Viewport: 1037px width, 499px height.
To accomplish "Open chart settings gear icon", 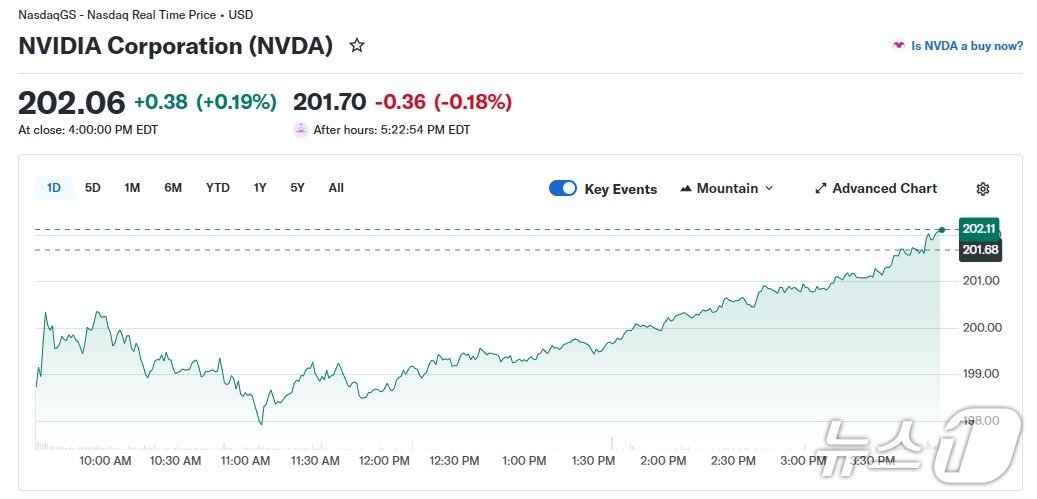I will pos(983,189).
